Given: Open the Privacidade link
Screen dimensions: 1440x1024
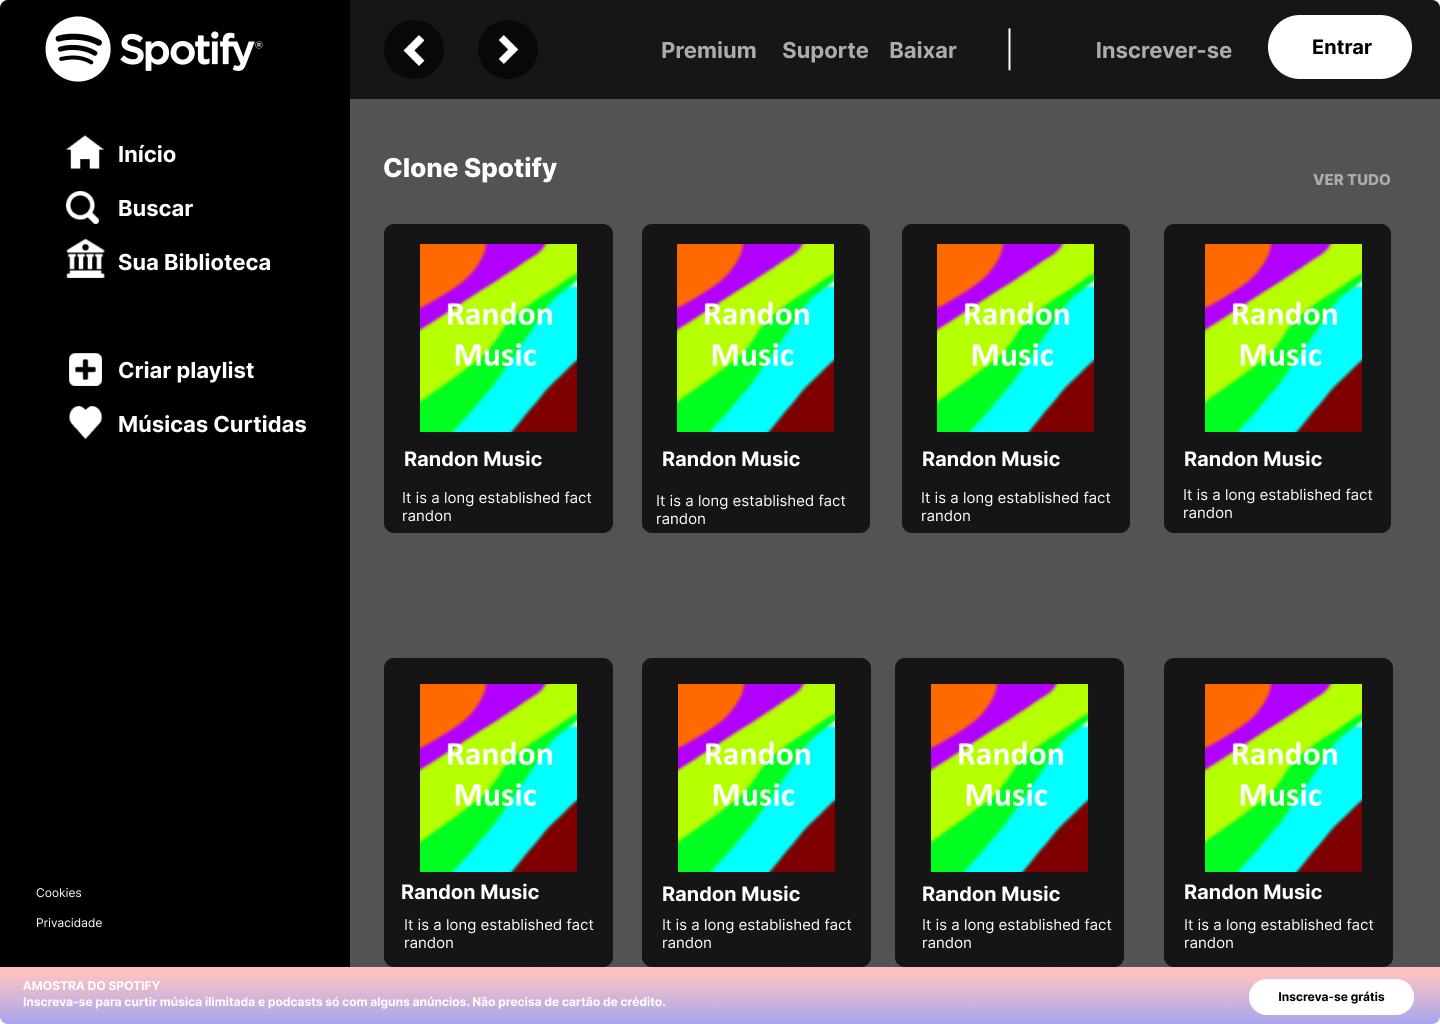Looking at the screenshot, I should 69,923.
